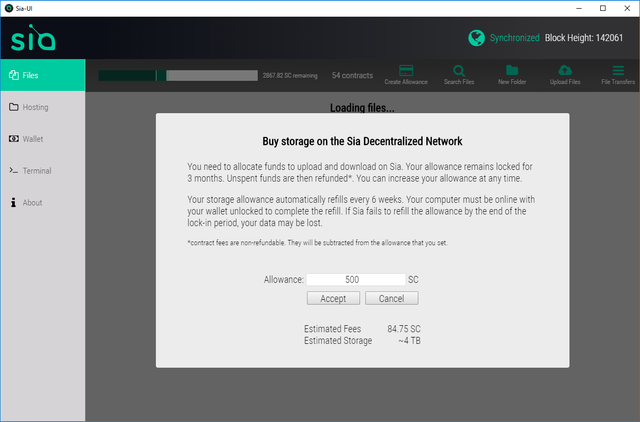Click the Sia logo in header
Image resolution: width=640 pixels, height=422 pixels.
(33, 38)
